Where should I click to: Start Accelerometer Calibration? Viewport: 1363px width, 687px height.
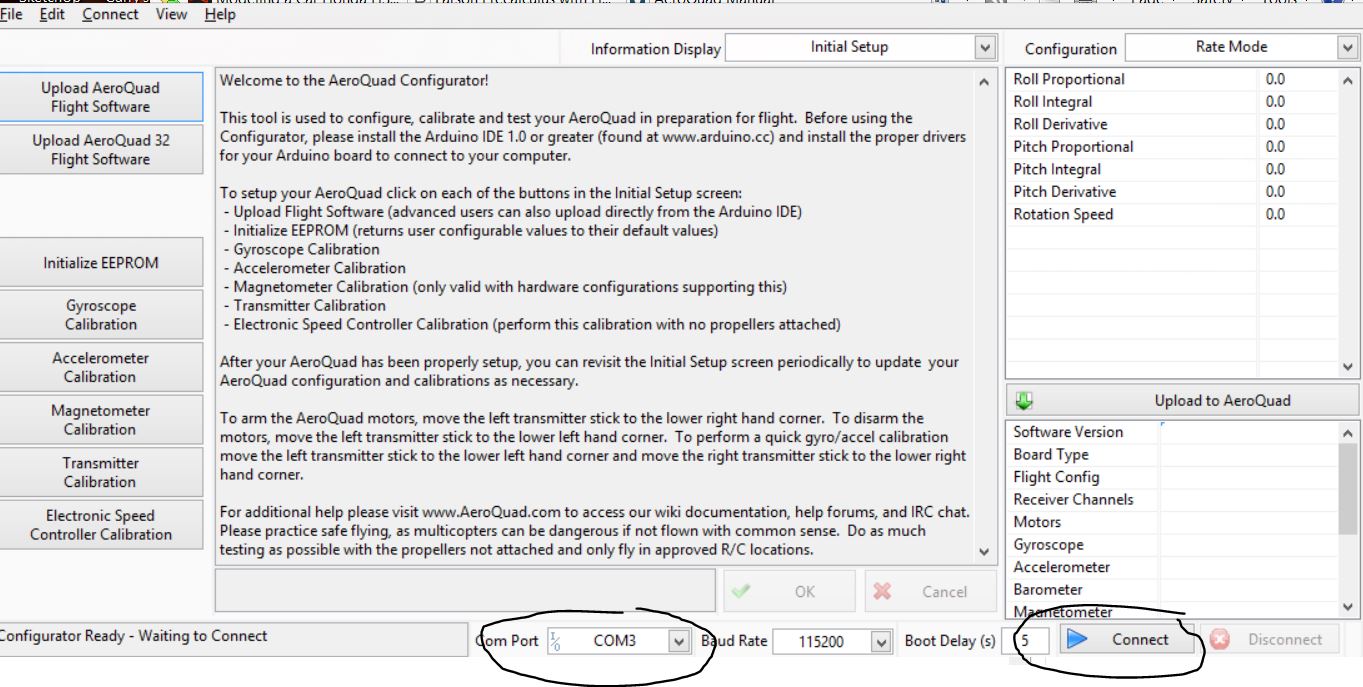pos(100,367)
